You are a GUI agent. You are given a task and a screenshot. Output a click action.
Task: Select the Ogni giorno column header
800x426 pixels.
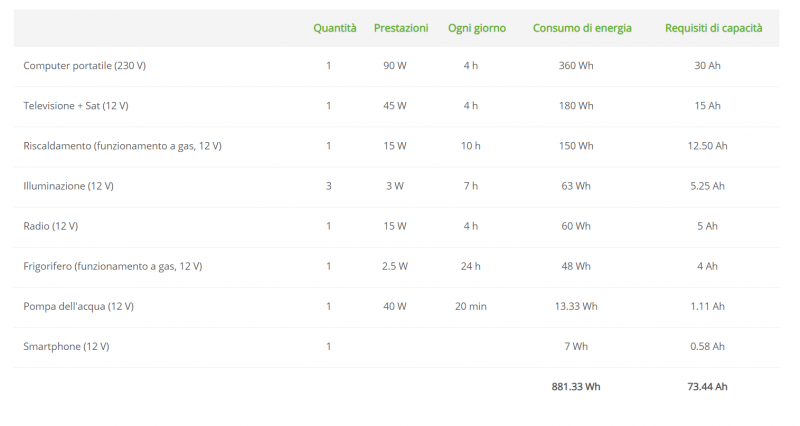[x=476, y=28]
